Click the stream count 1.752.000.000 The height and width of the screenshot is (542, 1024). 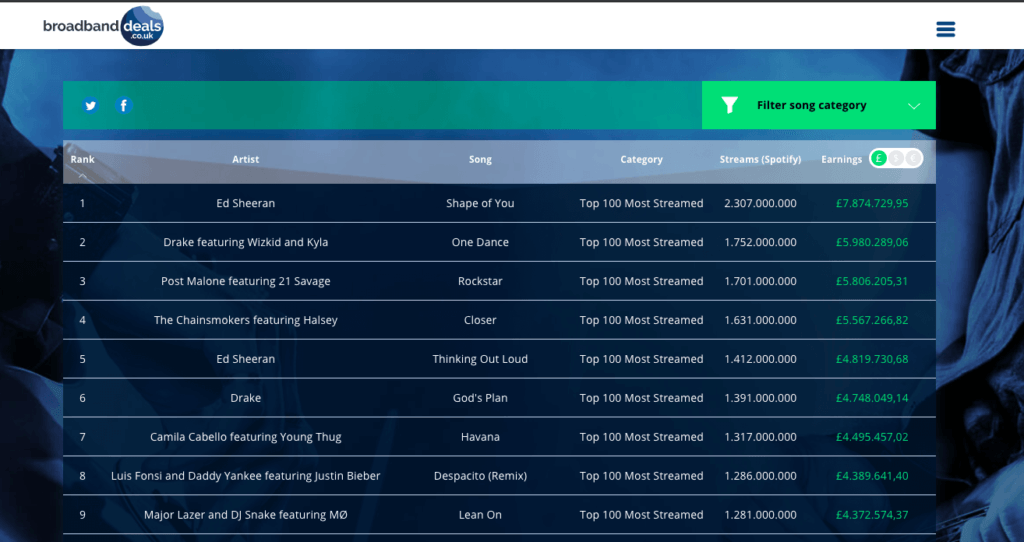(x=760, y=242)
